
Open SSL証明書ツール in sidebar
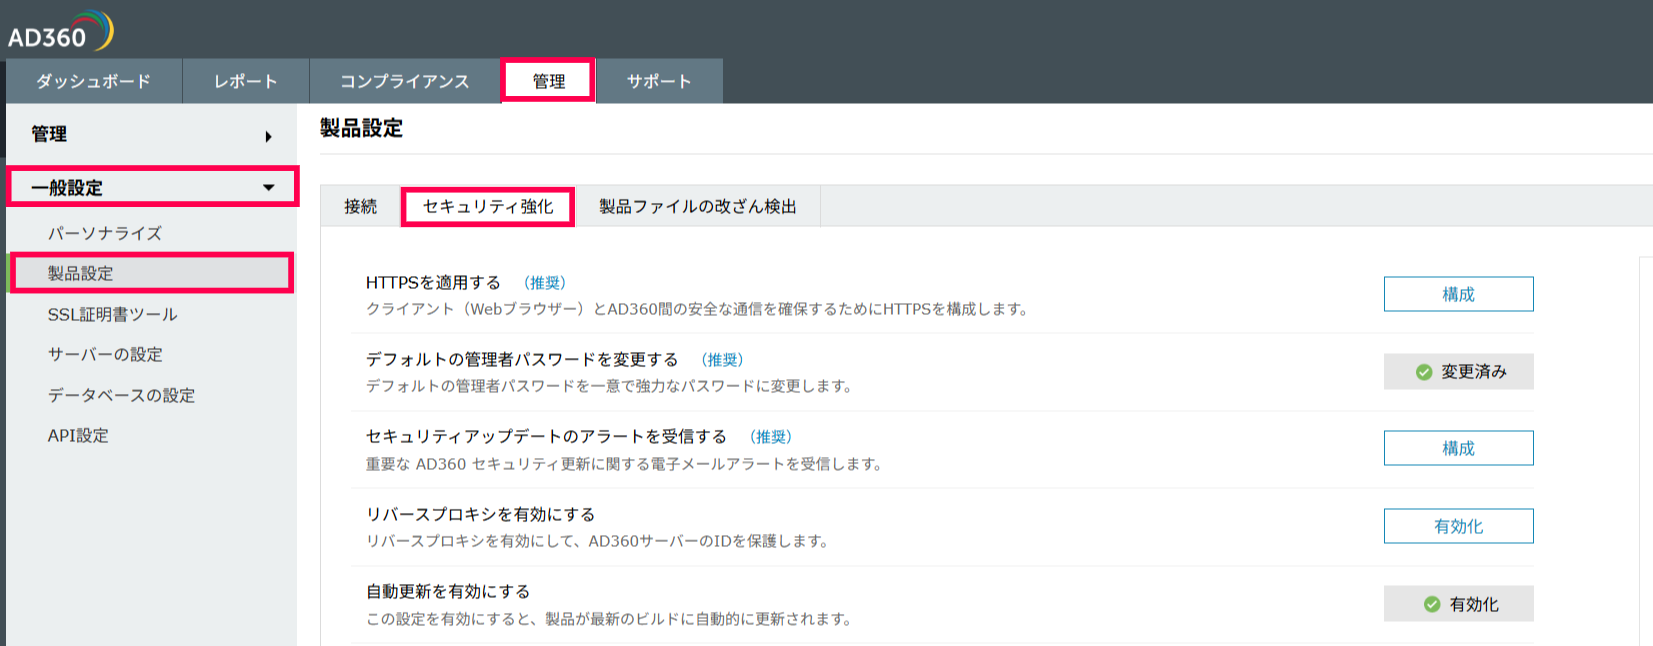(113, 314)
